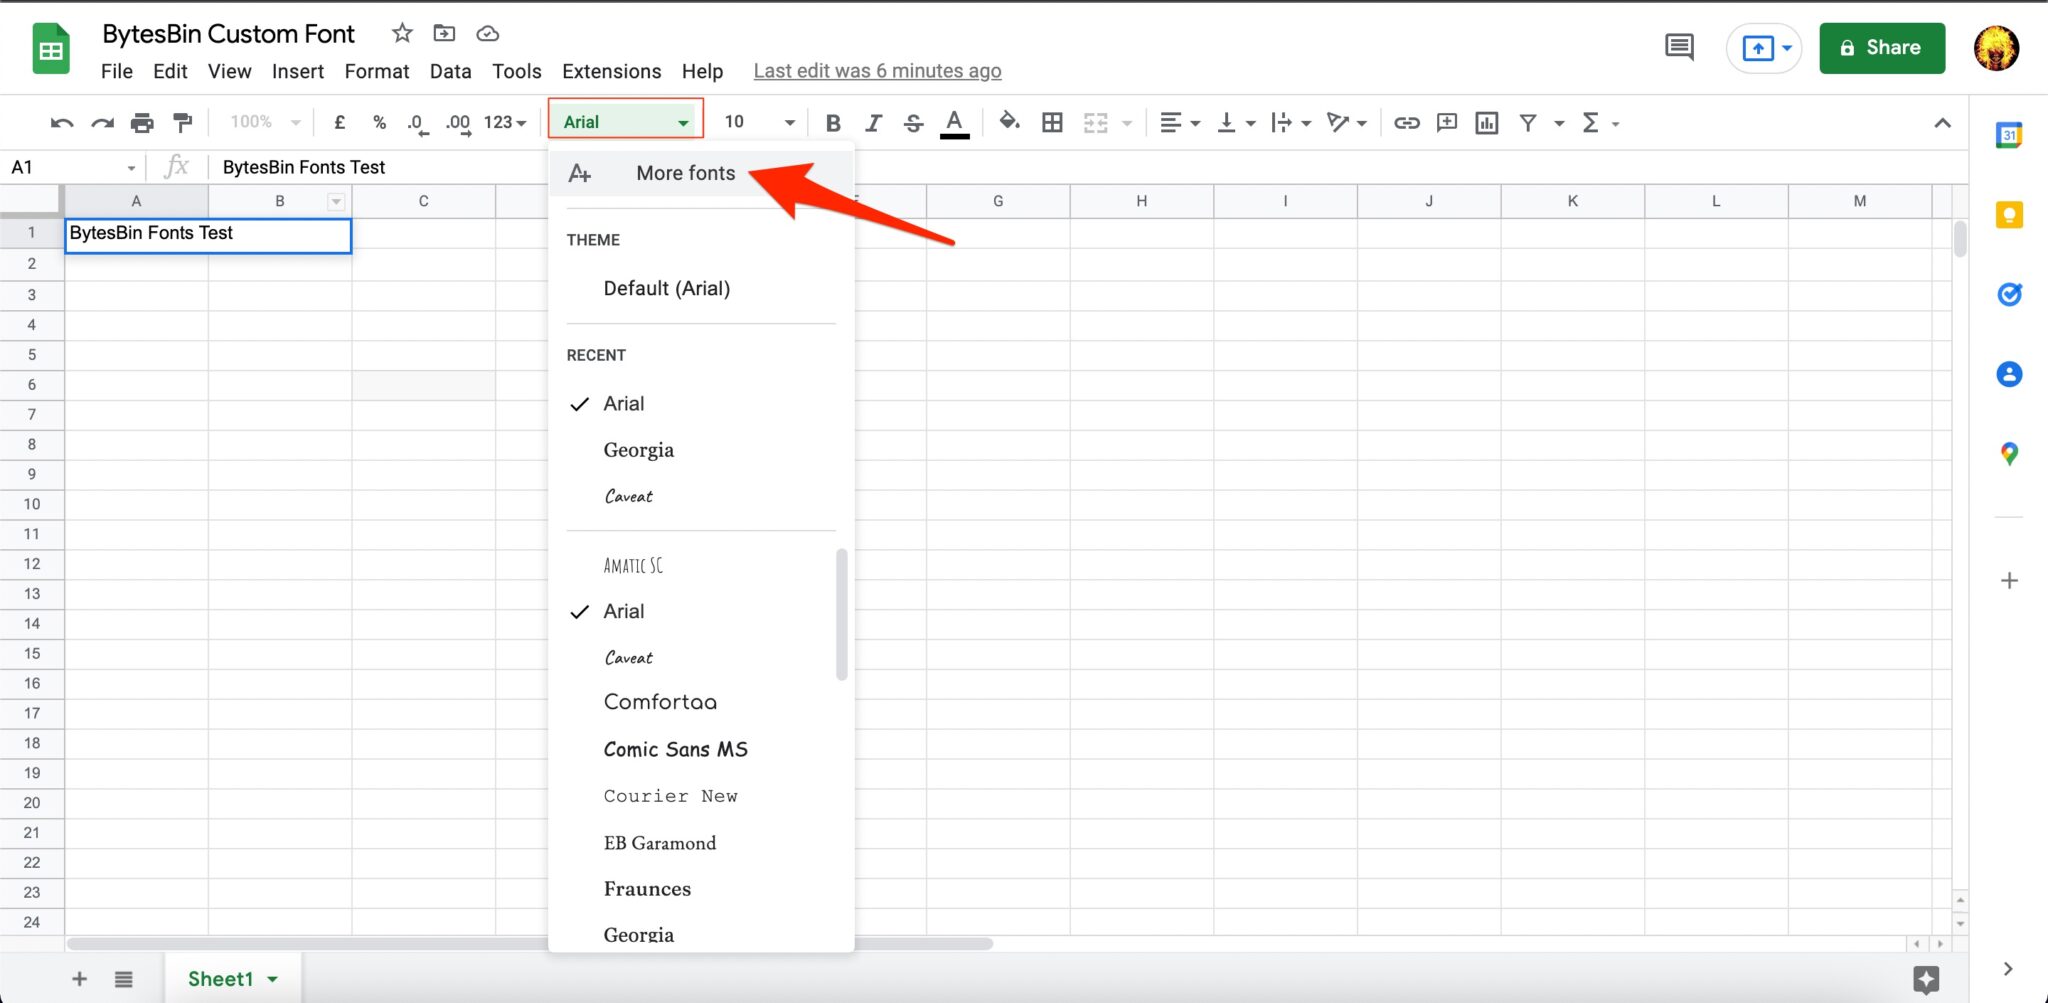
Task: Click the green Share button
Action: point(1881,48)
